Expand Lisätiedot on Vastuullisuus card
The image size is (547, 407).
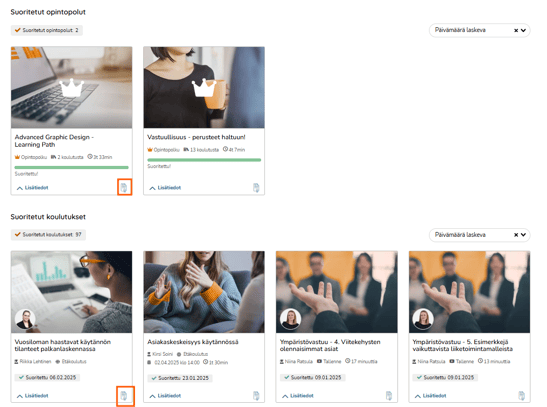tap(165, 188)
